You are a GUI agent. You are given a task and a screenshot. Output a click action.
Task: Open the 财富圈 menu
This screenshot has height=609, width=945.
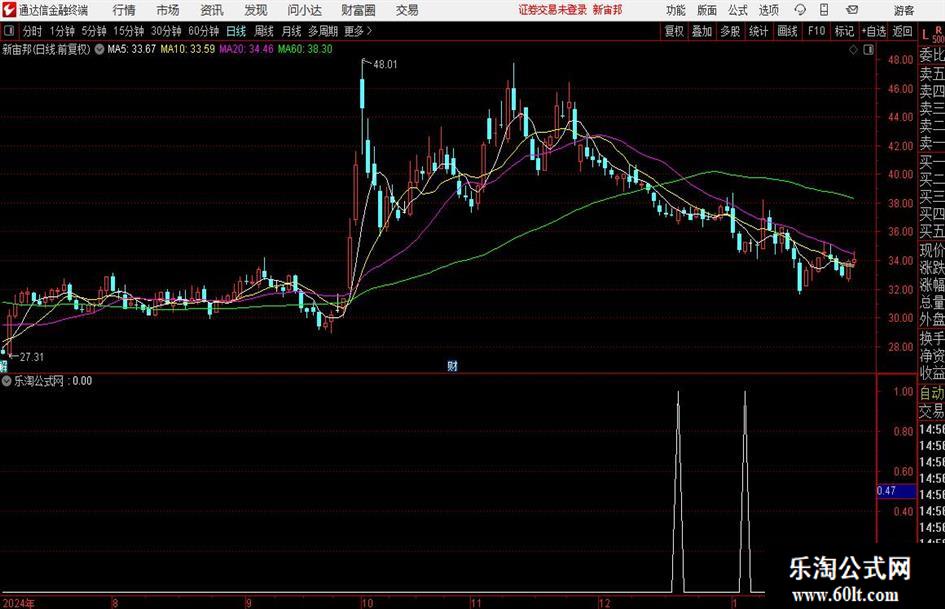[x=358, y=10]
